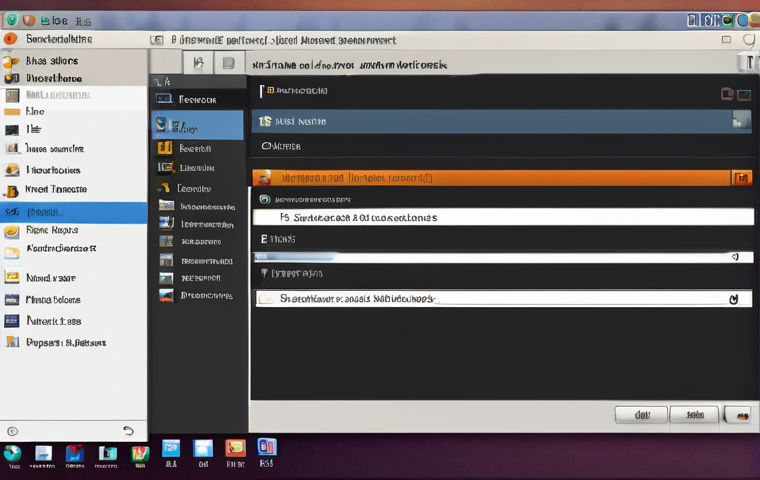Click the first grey button in the dialog's bottom bar
The width and height of the screenshot is (760, 480).
click(x=641, y=415)
